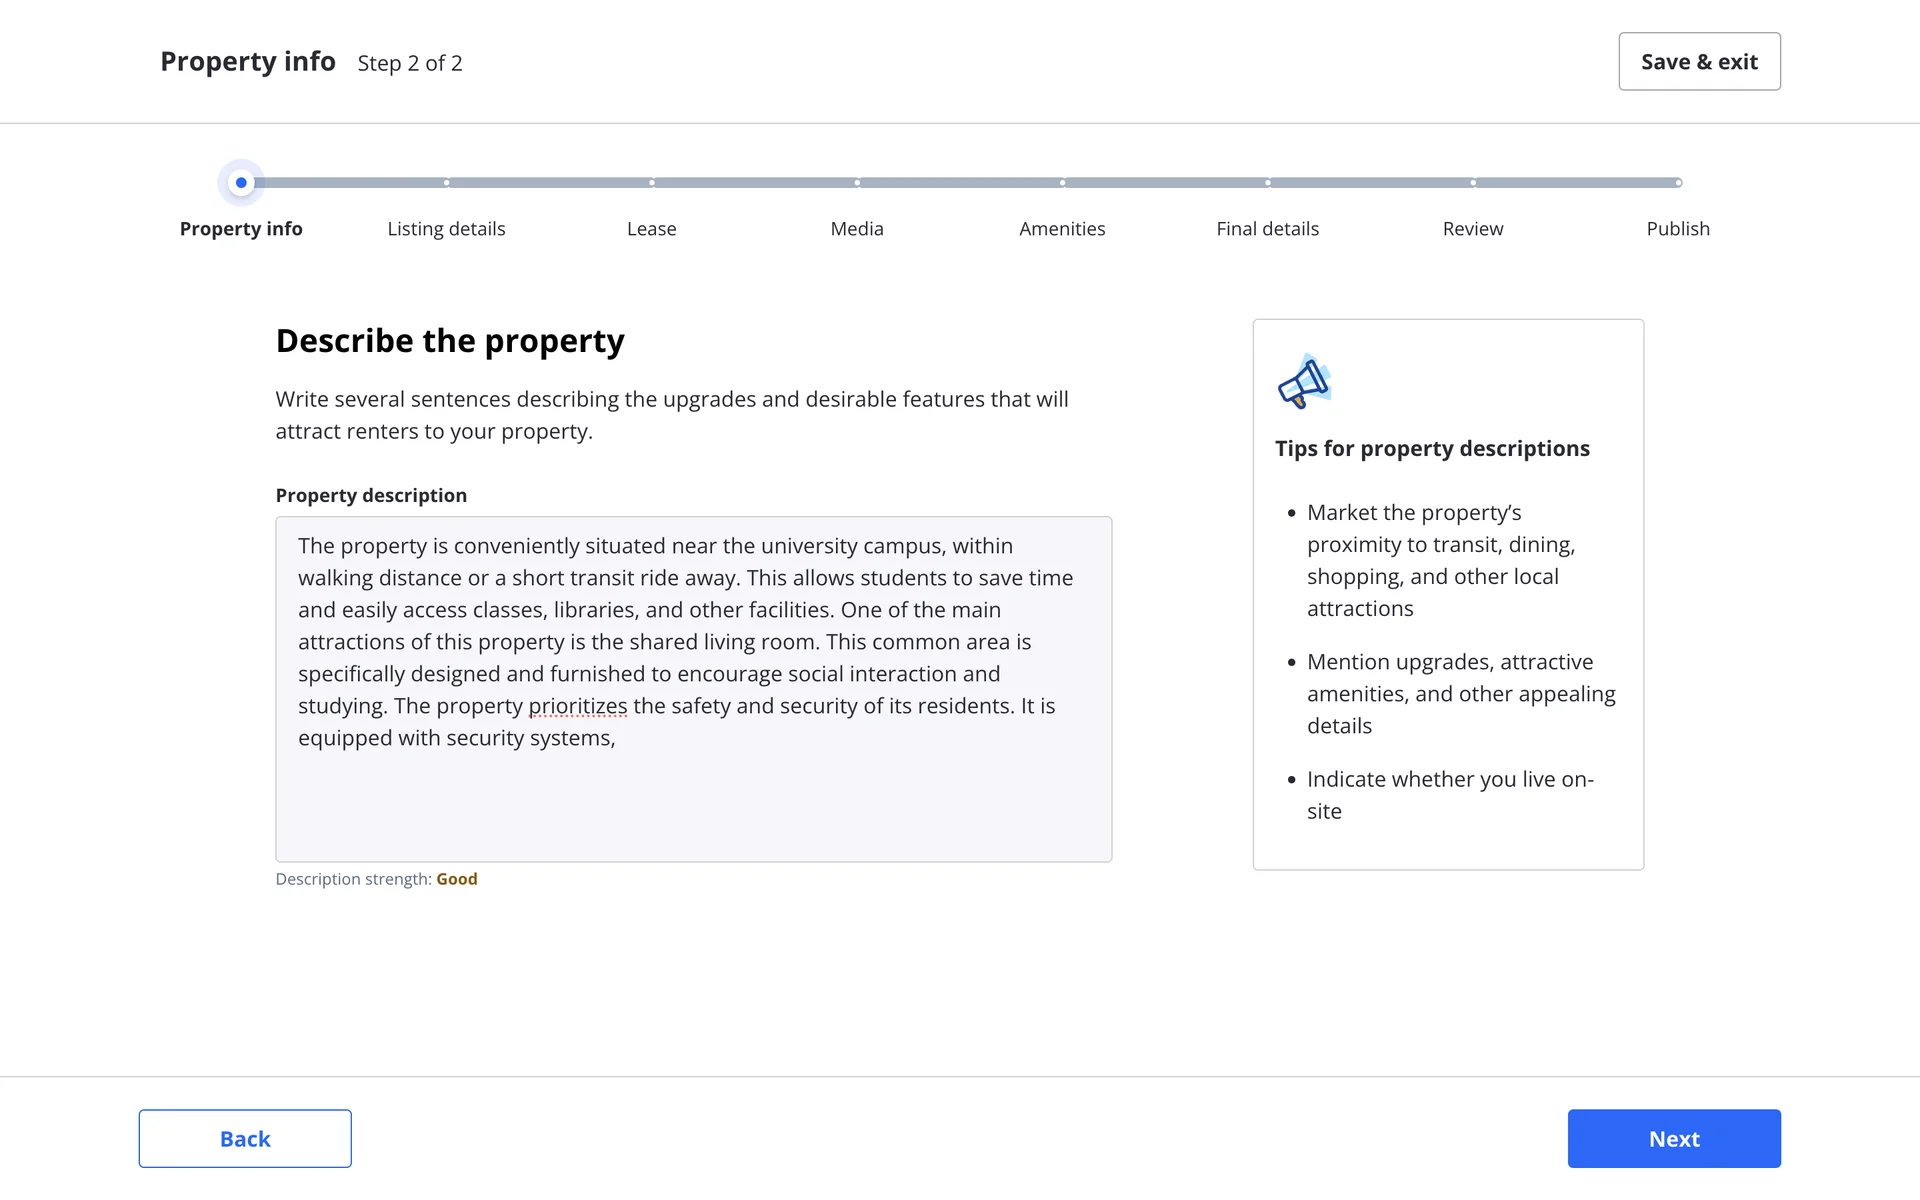Click the Review step label

[1472, 229]
